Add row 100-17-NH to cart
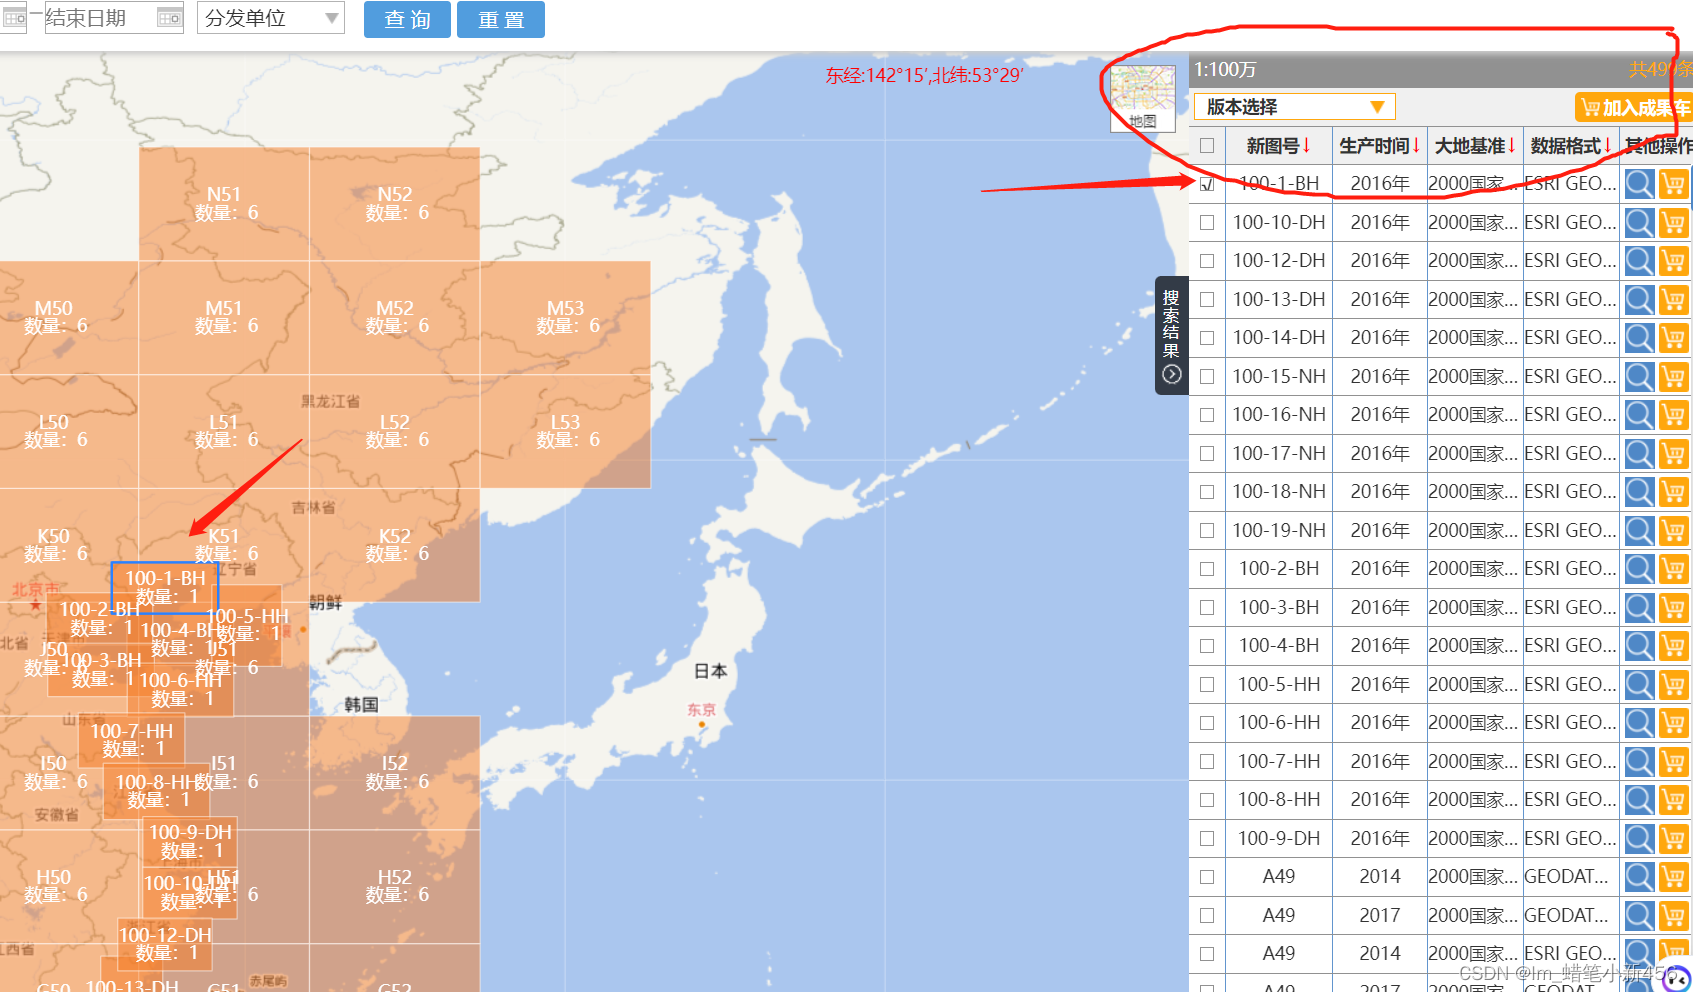This screenshot has height=992, width=1693. pyautogui.click(x=1673, y=453)
